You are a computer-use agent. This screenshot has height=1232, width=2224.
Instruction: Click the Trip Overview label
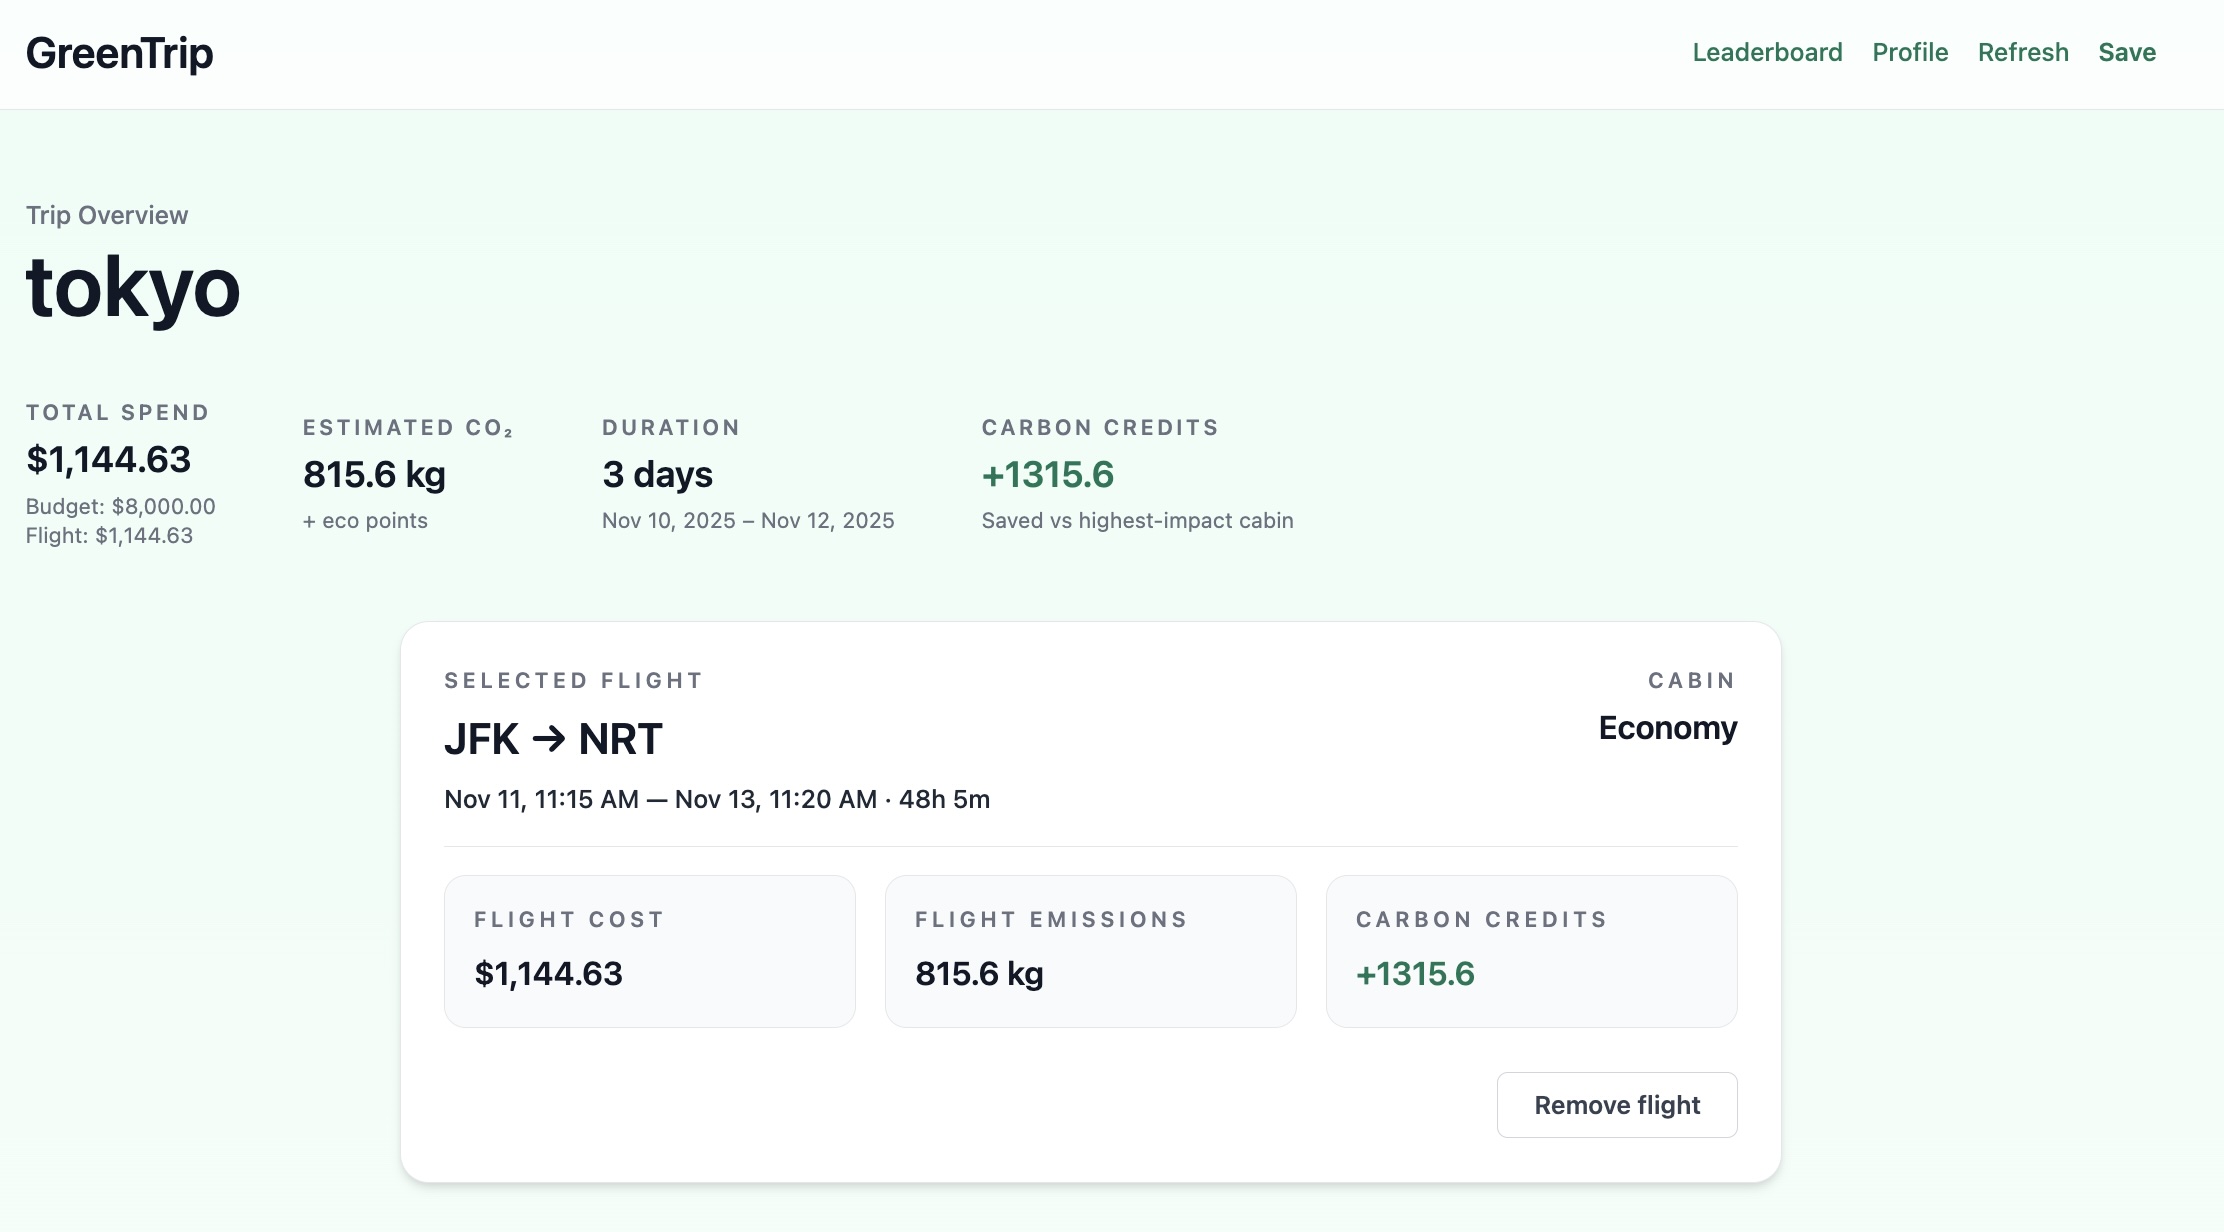click(x=107, y=215)
